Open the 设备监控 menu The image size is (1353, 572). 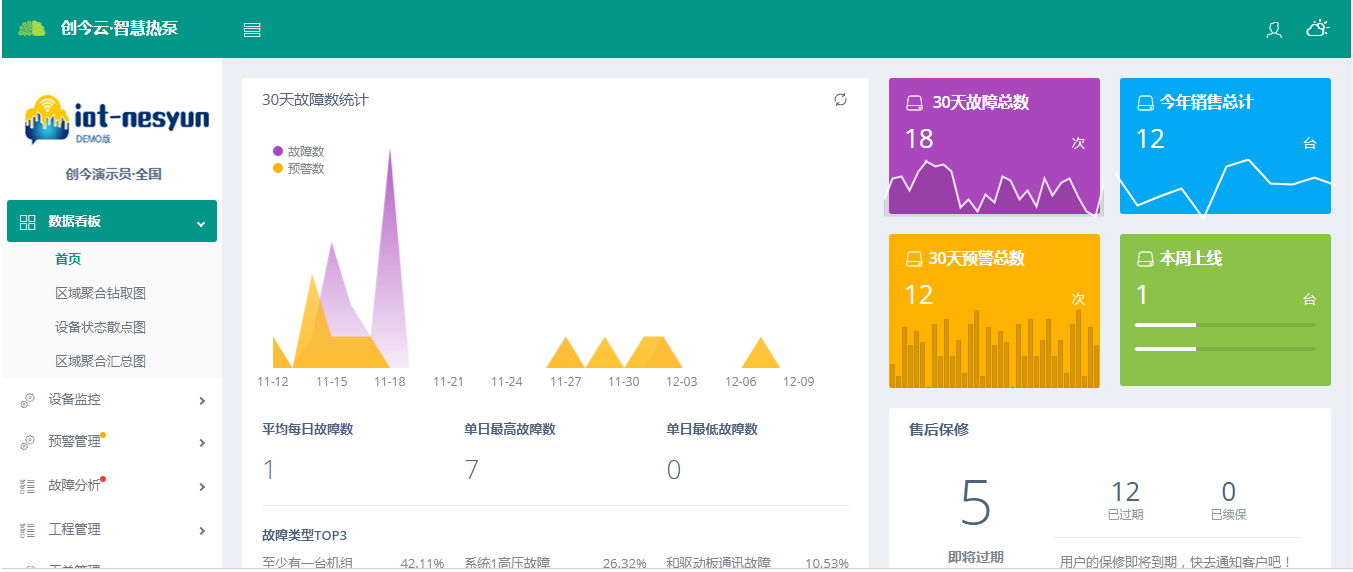112,400
